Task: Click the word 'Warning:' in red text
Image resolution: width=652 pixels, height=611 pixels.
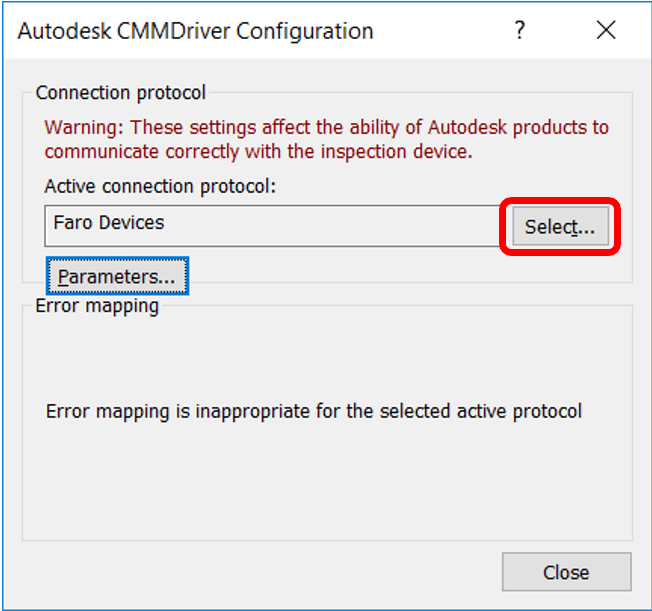Action: 85,127
